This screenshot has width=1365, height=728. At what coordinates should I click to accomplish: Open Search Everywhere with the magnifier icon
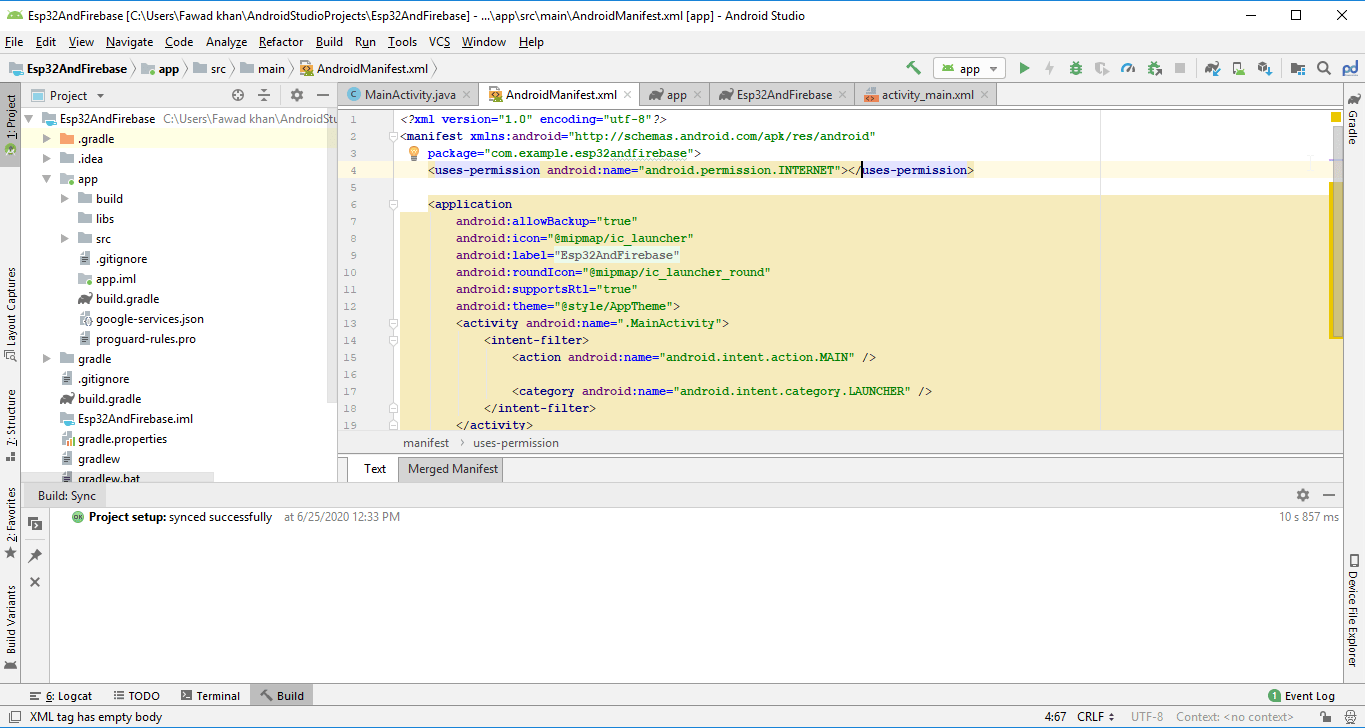tap(1322, 68)
